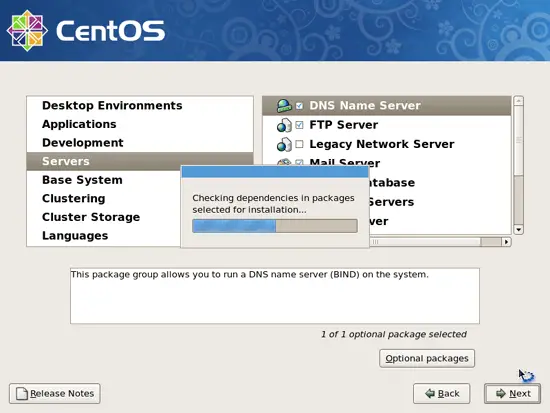Click the package group description text box
Screen dimensions: 550x413
275,296
